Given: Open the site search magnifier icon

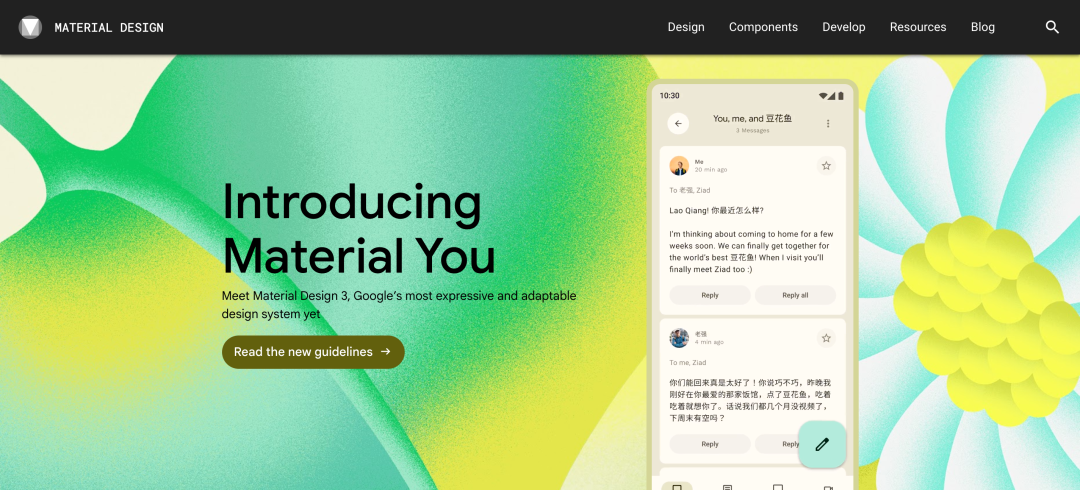Looking at the screenshot, I should click(1052, 27).
